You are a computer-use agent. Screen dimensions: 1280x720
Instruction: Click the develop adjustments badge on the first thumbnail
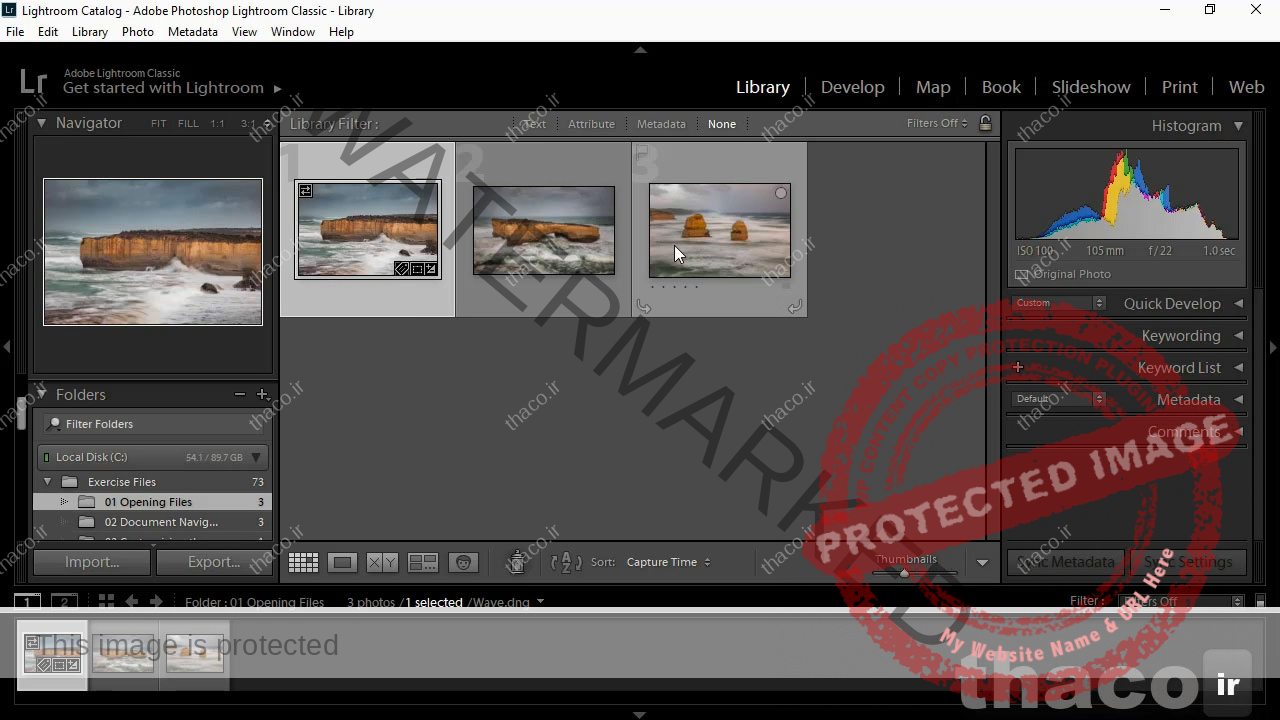pos(431,269)
